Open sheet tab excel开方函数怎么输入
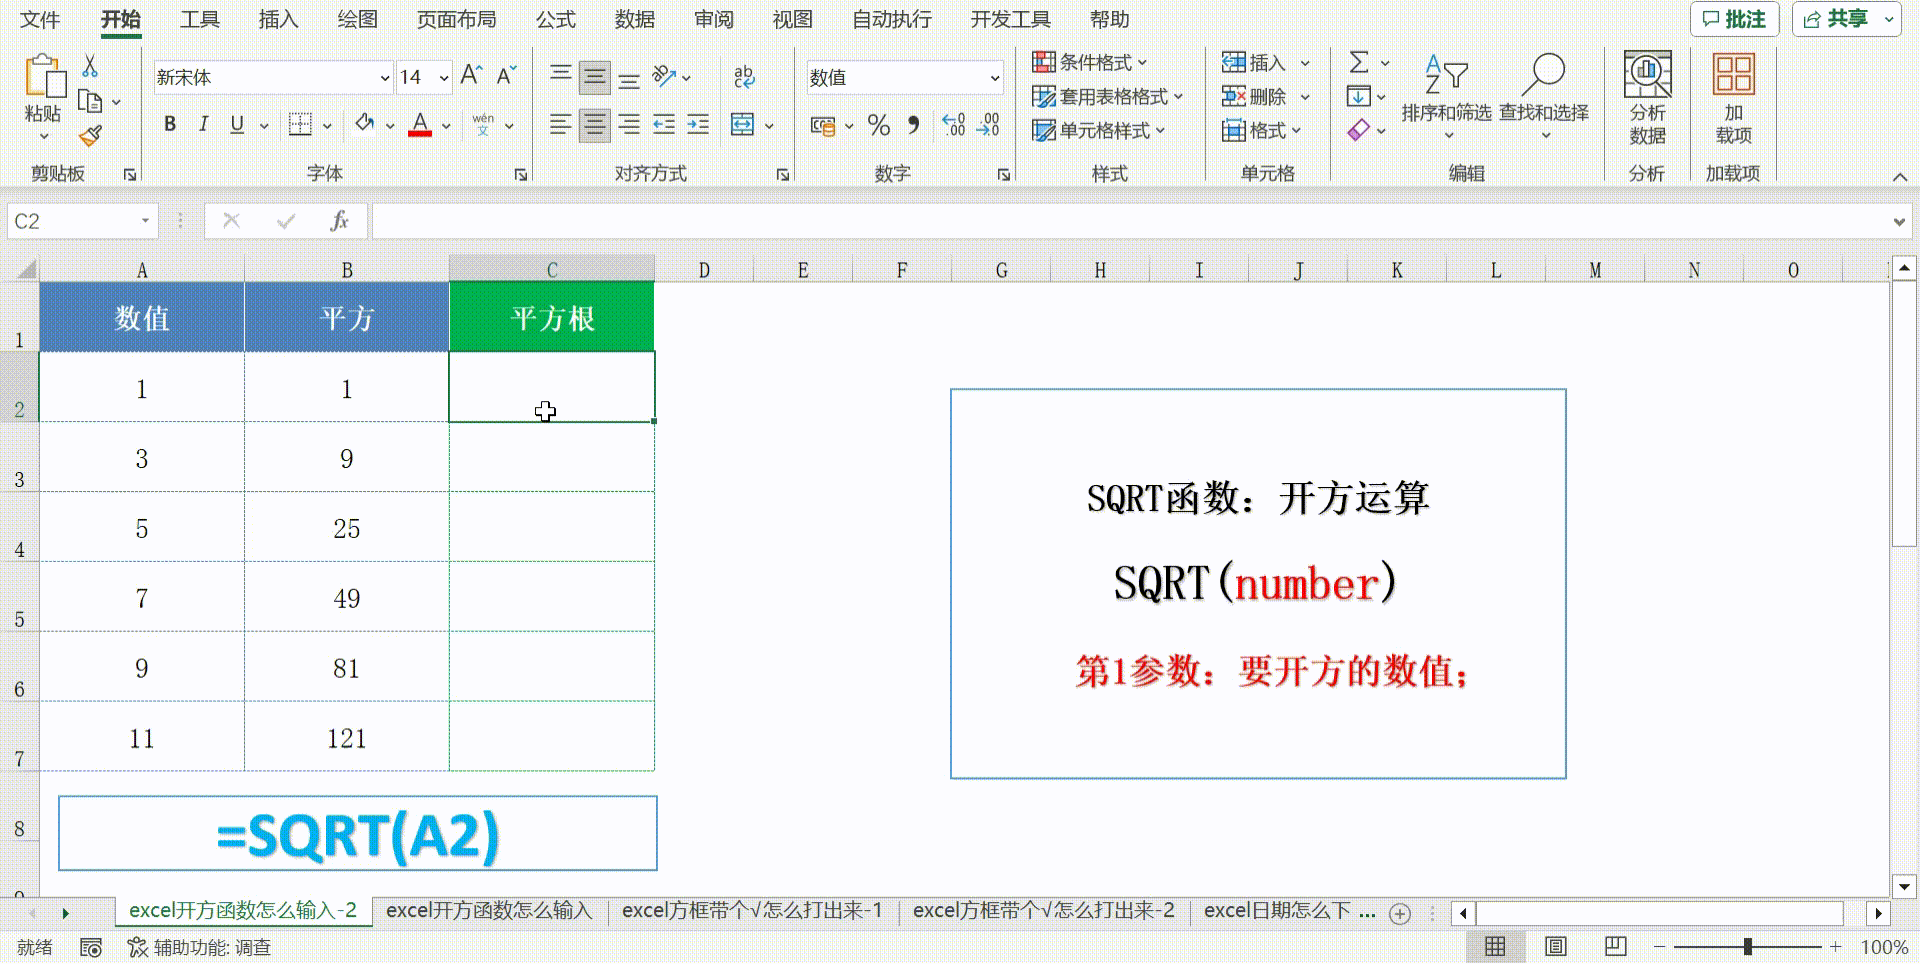The height and width of the screenshot is (964, 1920). click(x=489, y=911)
